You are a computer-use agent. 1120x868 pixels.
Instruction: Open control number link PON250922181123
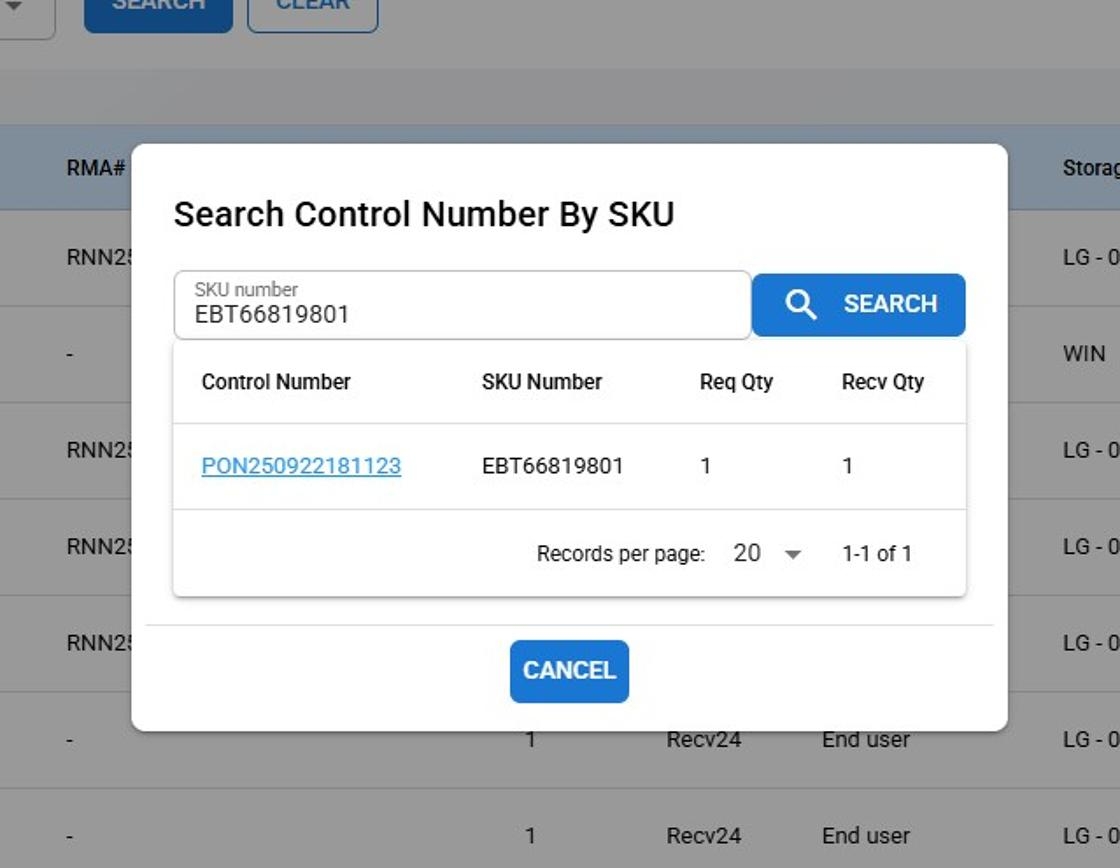tap(301, 466)
